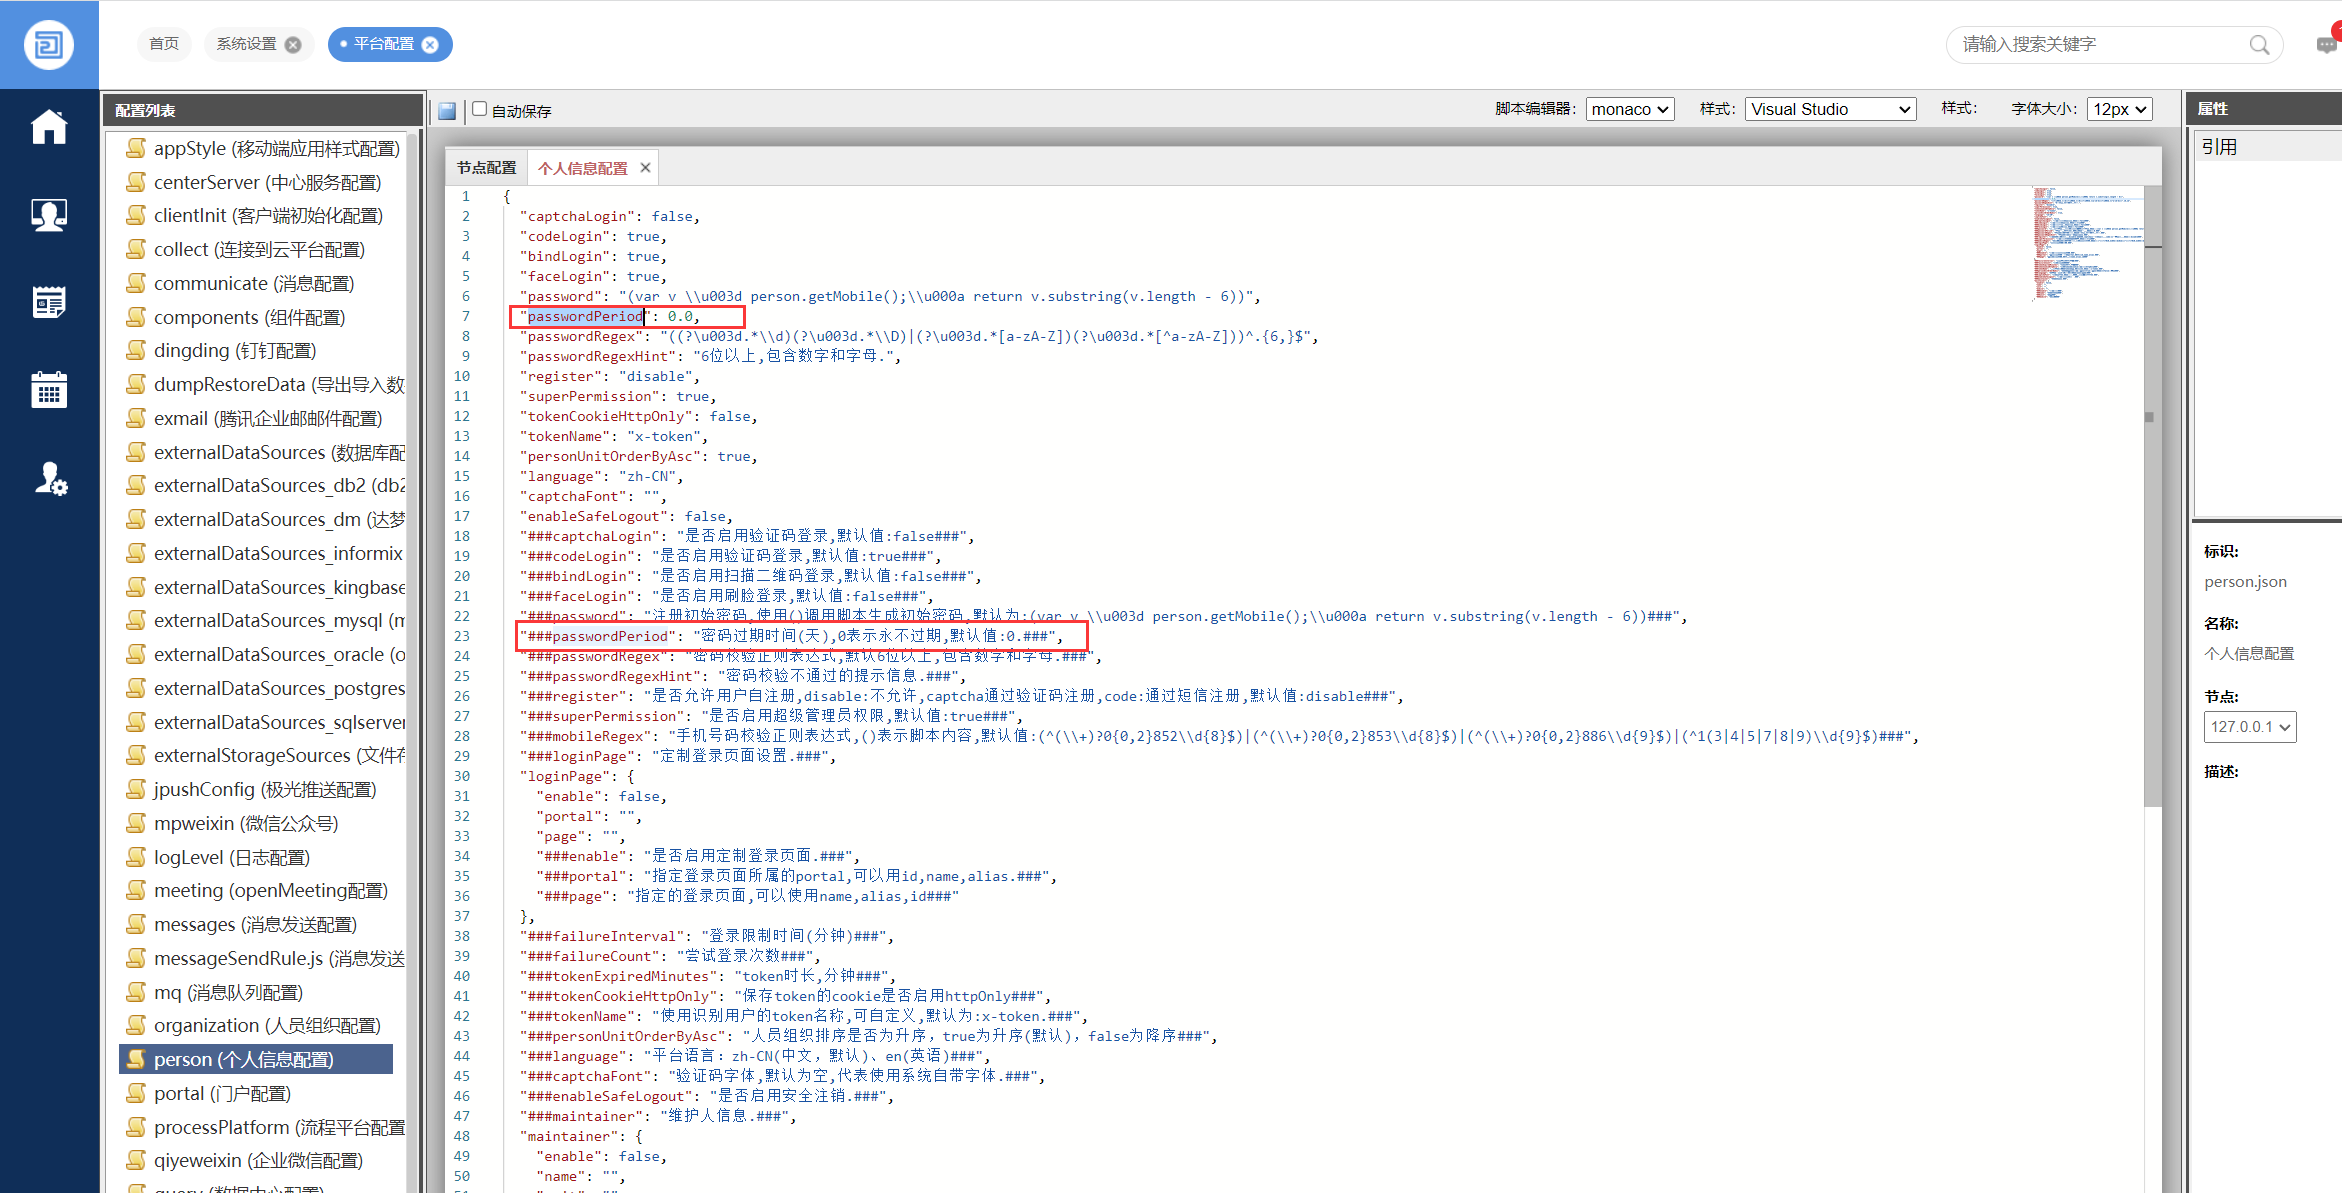The image size is (2342, 1193).
Task: Open the user monitor sidebar icon
Action: 48,215
